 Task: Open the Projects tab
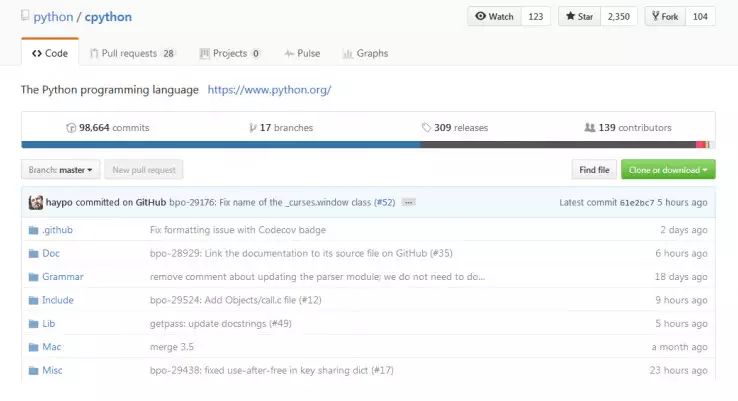230,53
